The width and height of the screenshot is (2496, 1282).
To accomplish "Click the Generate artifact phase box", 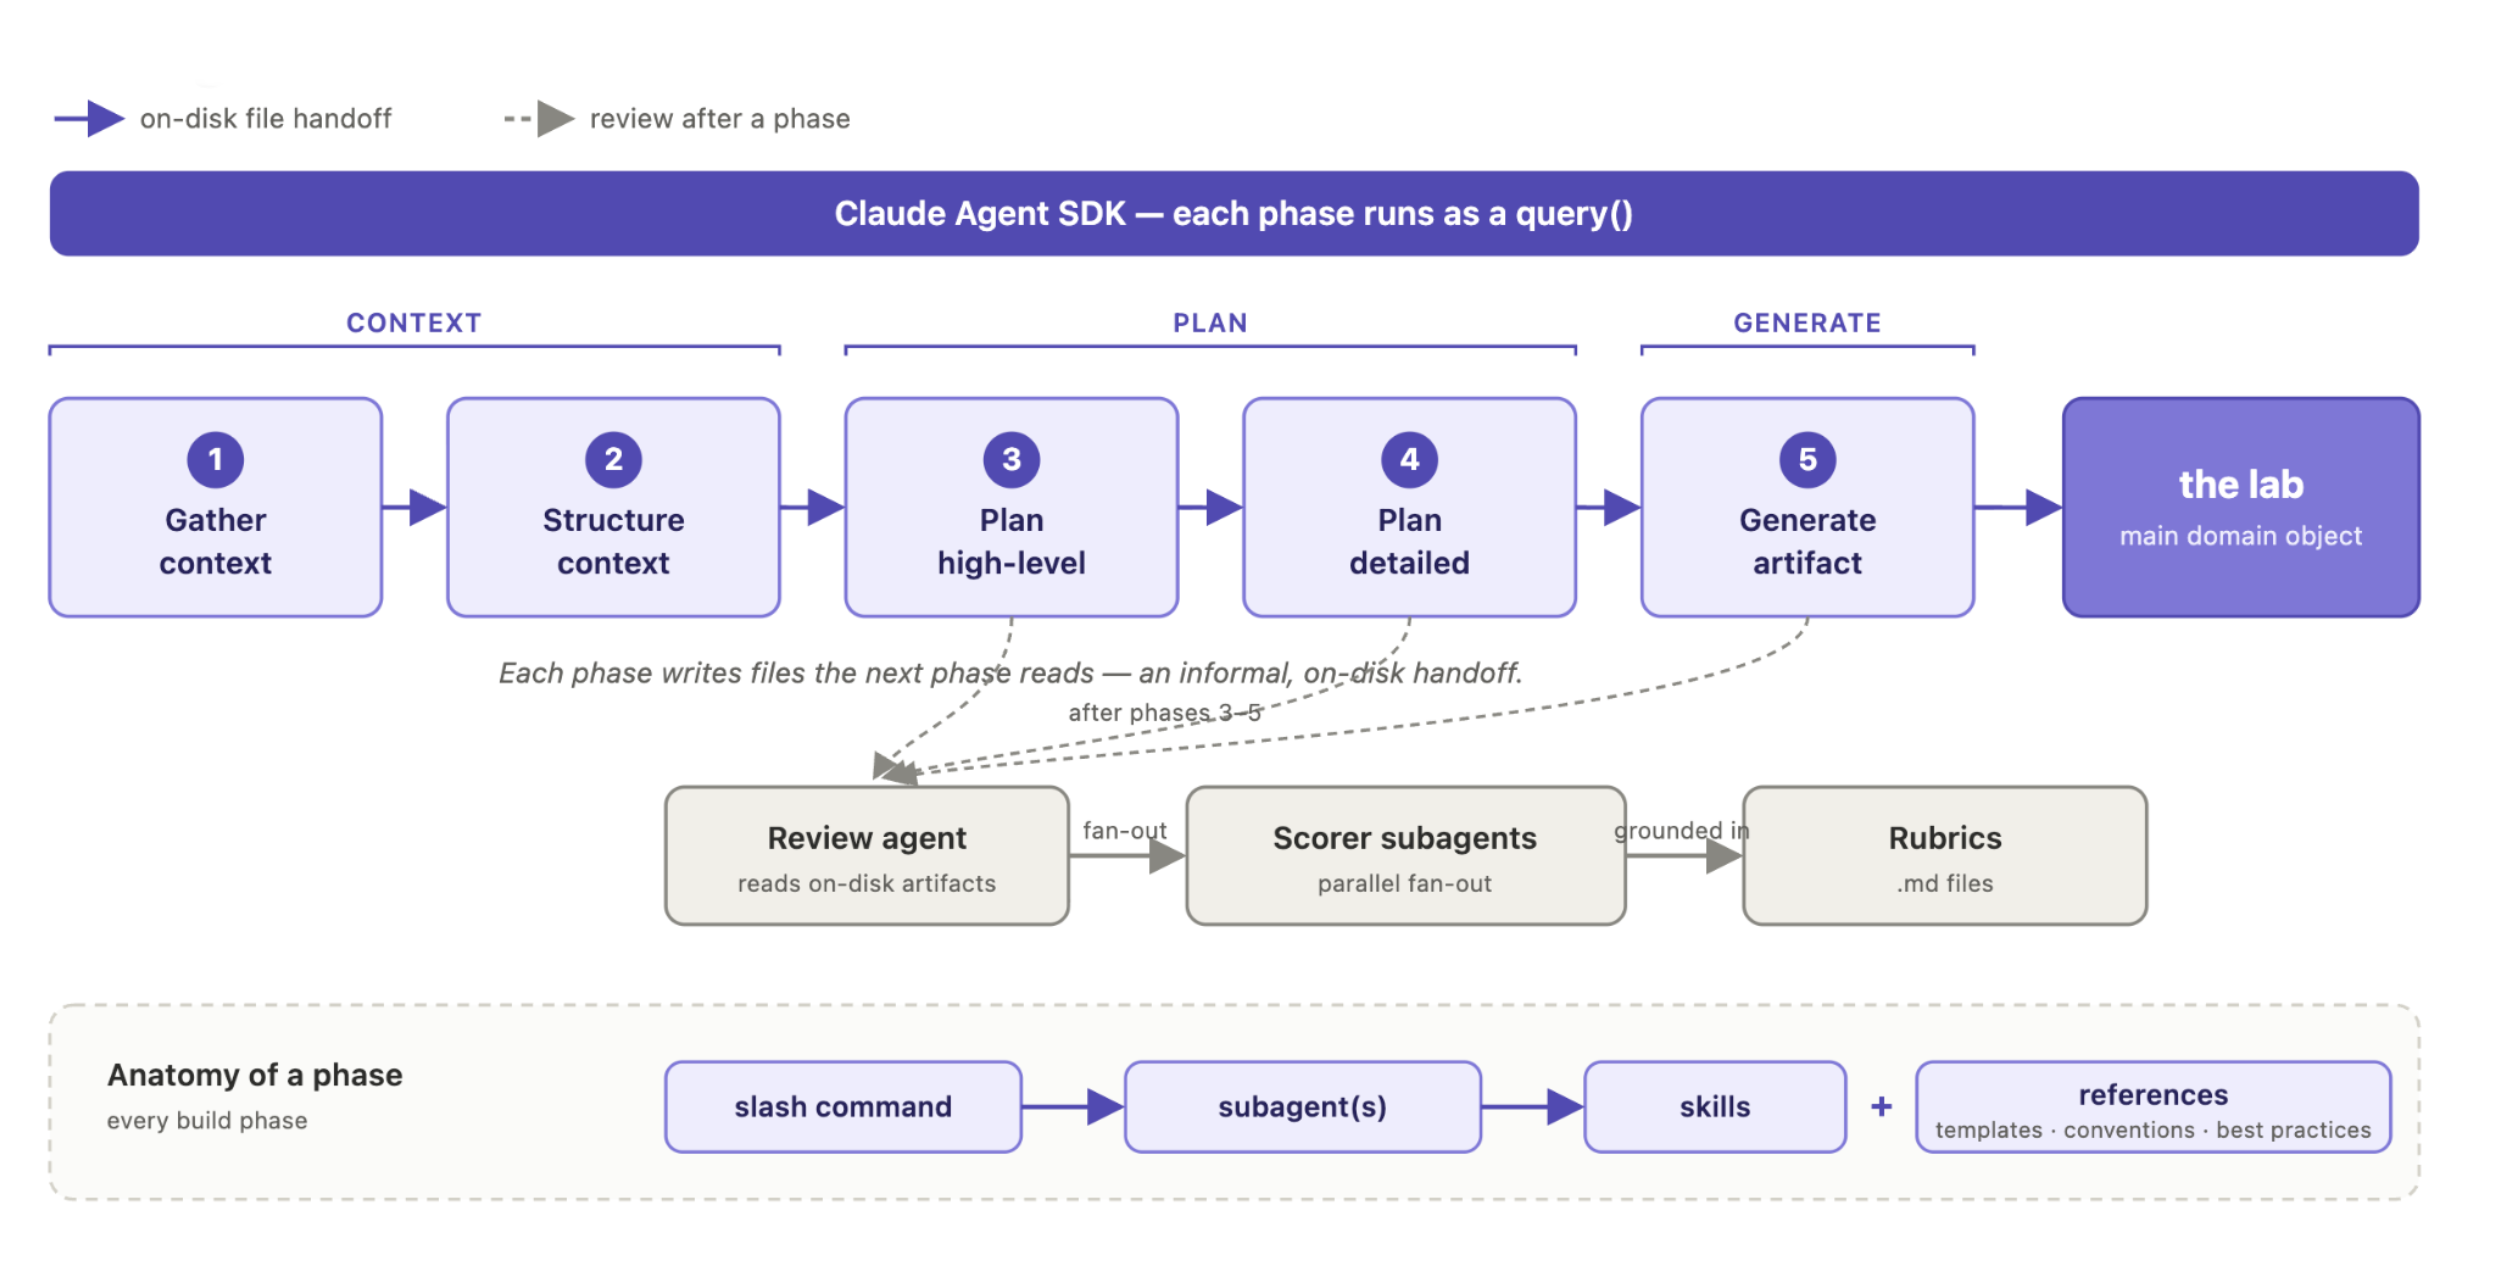I will pos(1807,507).
